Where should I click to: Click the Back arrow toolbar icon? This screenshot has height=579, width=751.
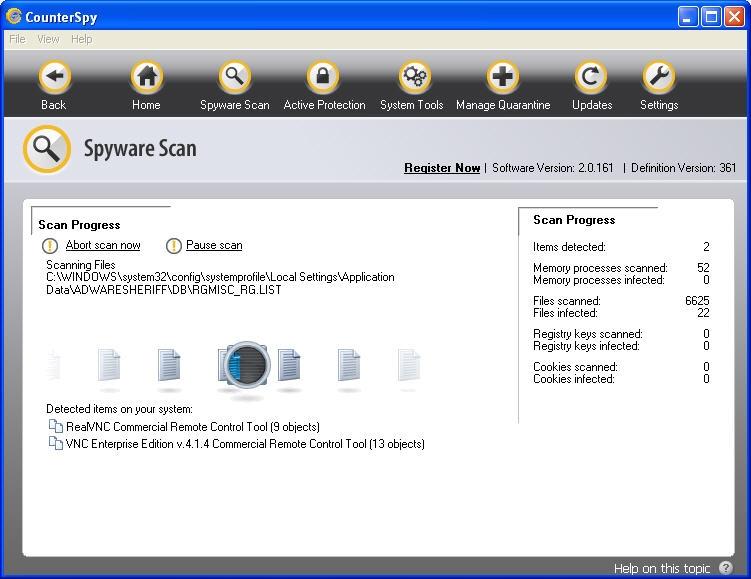click(x=54, y=77)
